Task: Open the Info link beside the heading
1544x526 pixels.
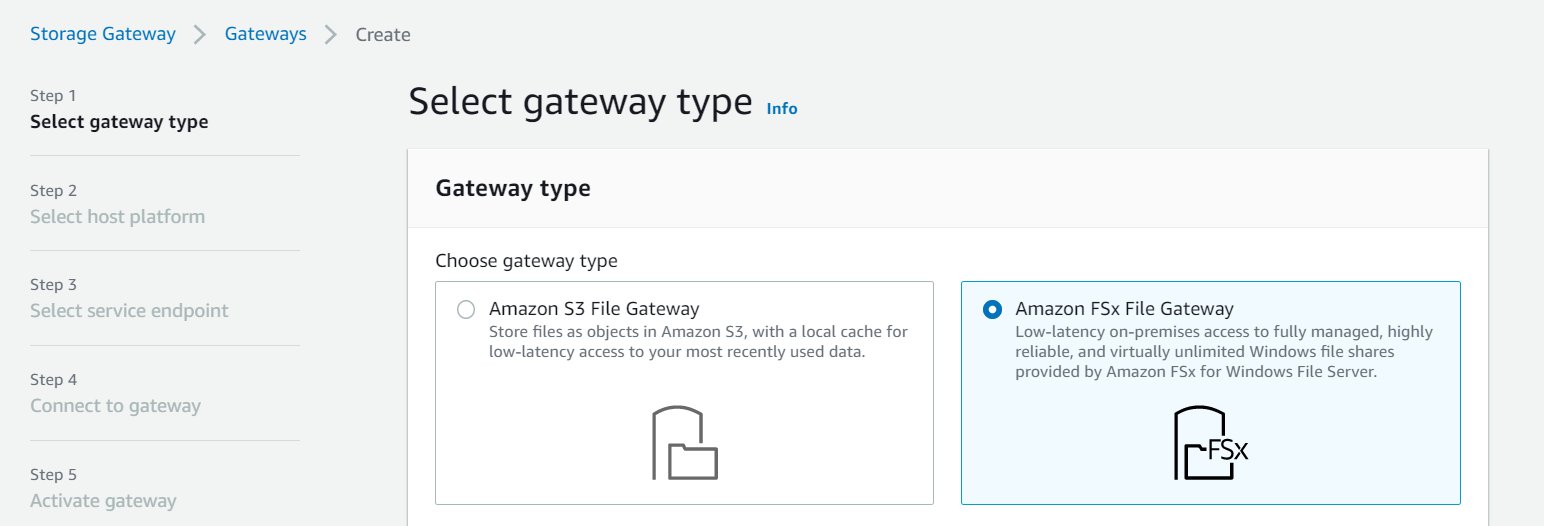Action: click(782, 108)
